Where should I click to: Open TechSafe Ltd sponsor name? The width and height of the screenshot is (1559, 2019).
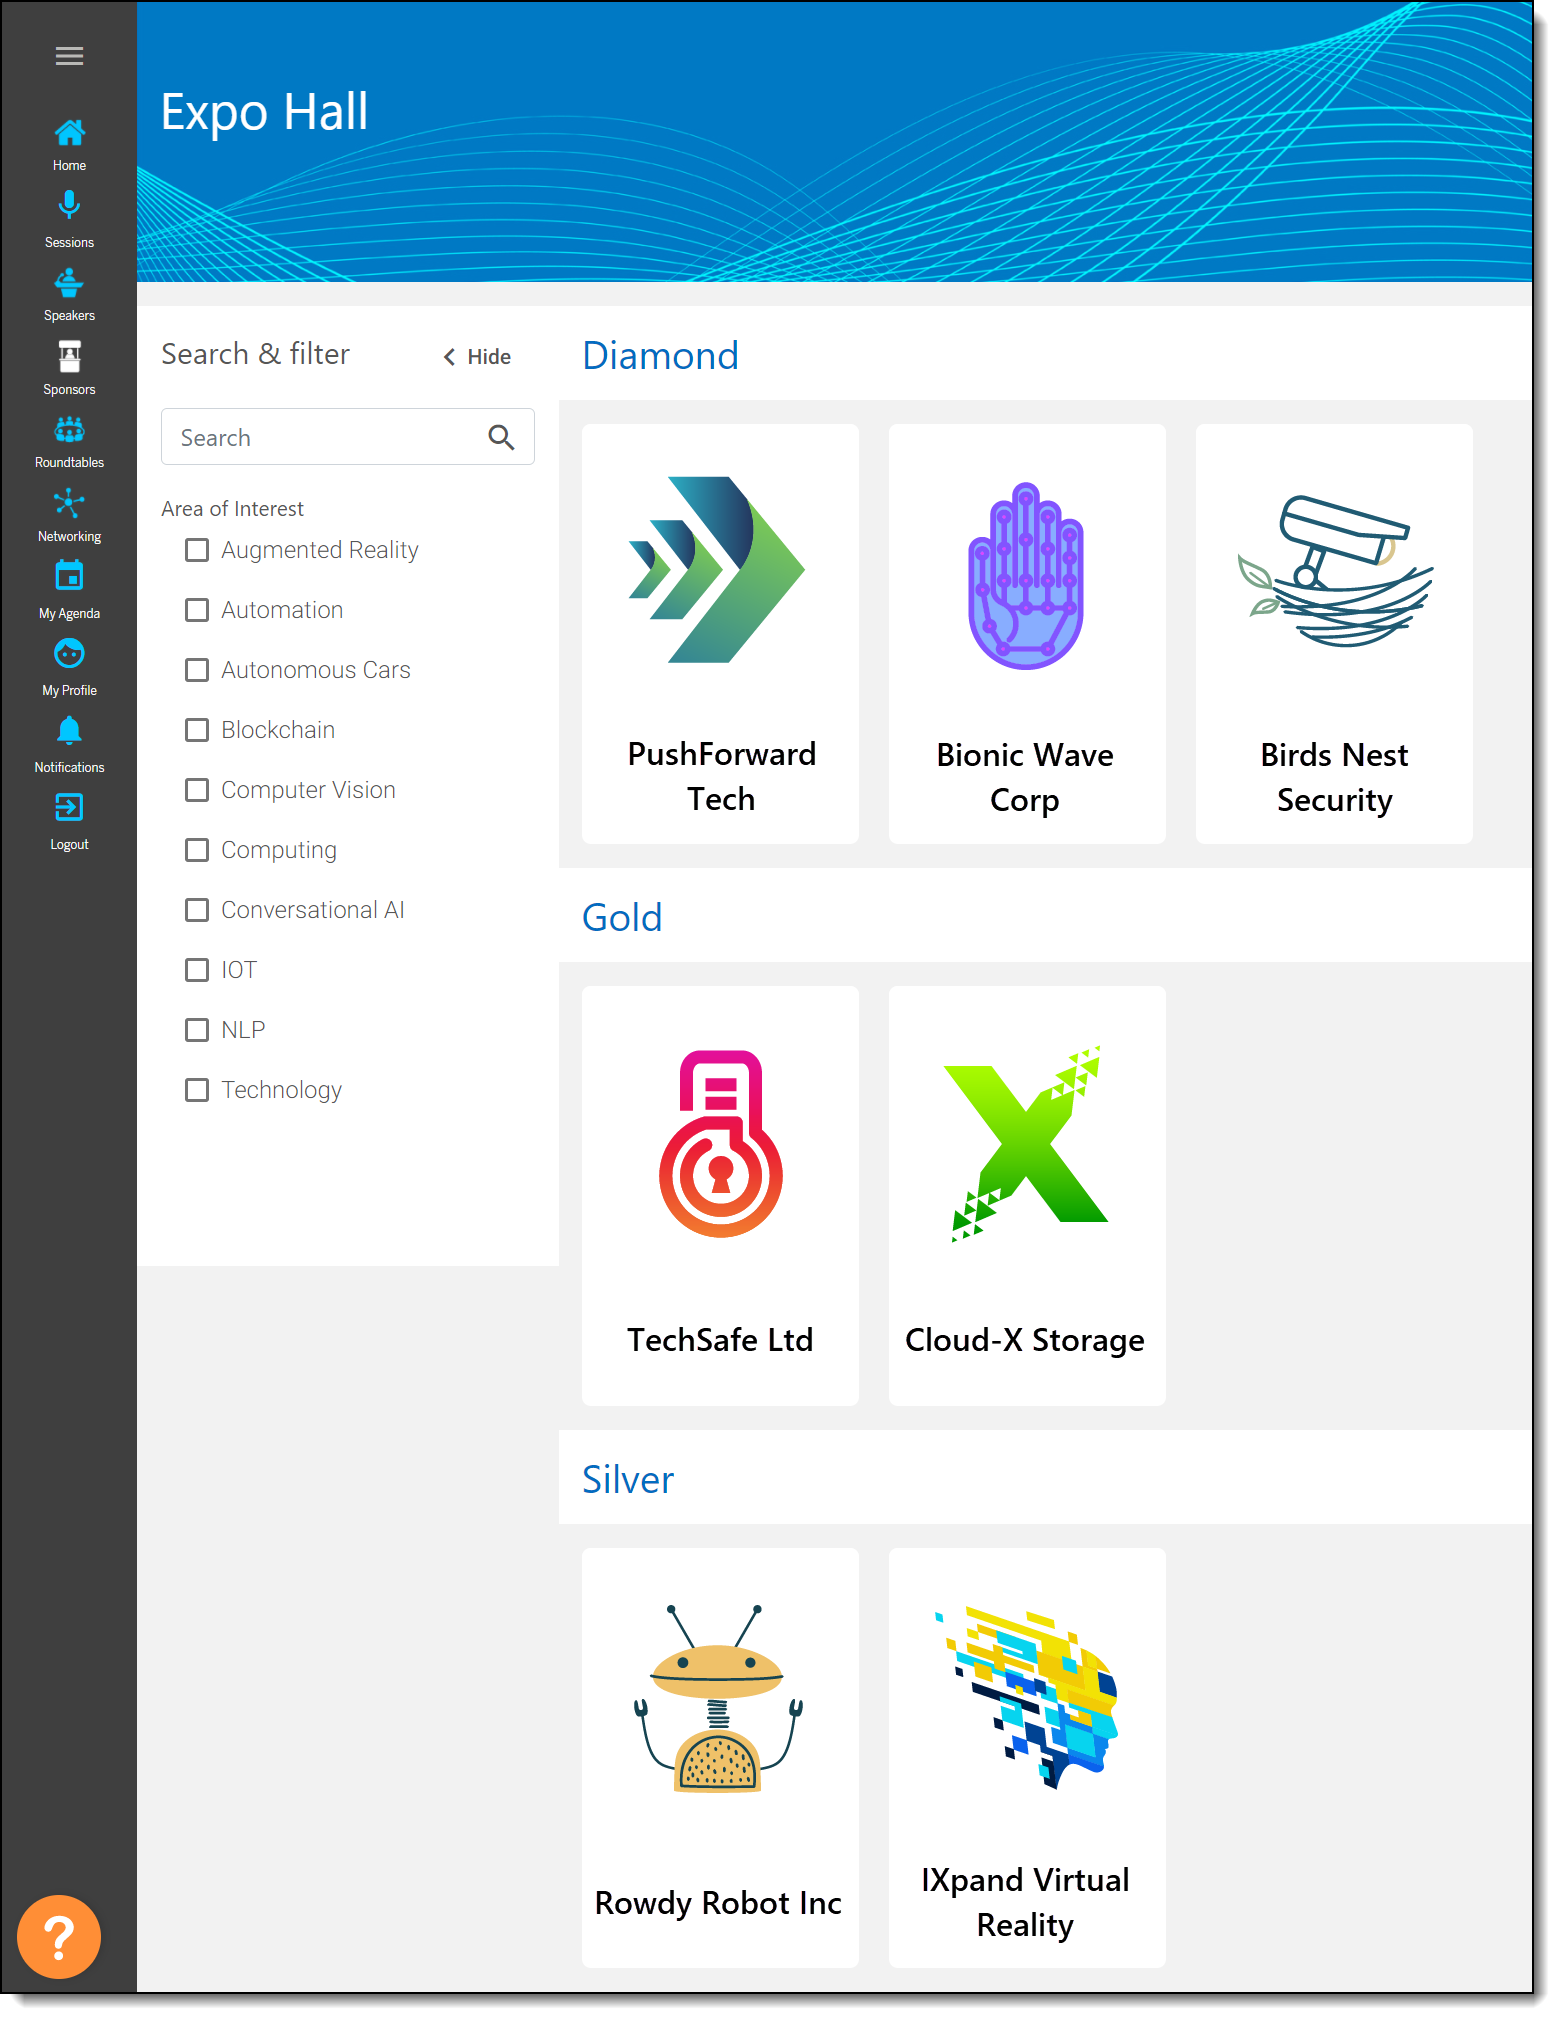coord(720,1339)
